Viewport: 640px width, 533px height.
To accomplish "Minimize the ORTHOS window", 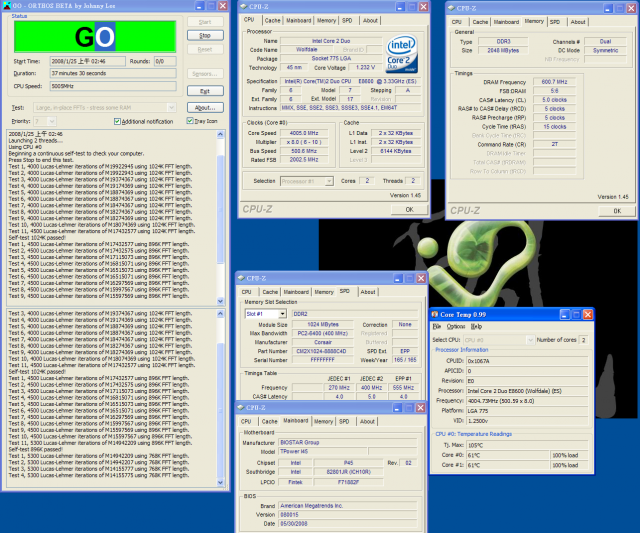I will pyautogui.click(x=200, y=6).
